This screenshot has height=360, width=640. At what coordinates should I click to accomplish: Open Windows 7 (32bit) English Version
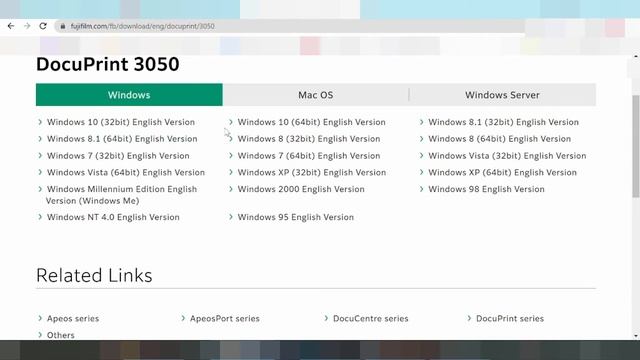point(118,156)
